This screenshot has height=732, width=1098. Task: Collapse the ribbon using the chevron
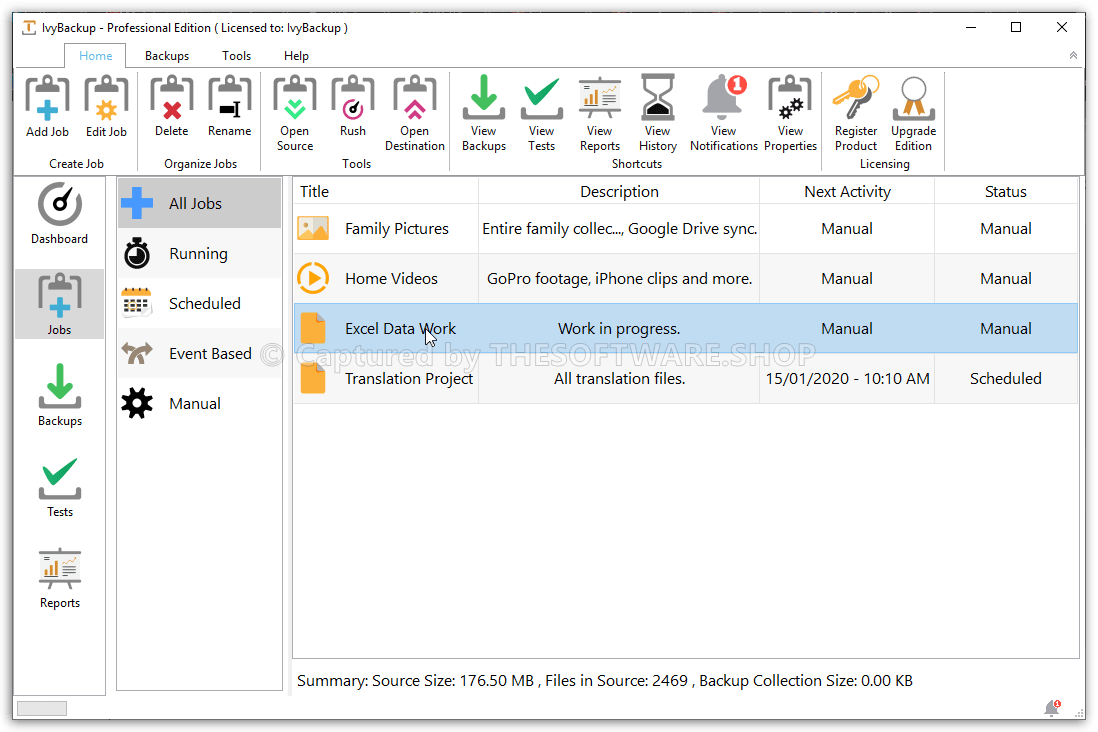(1073, 56)
